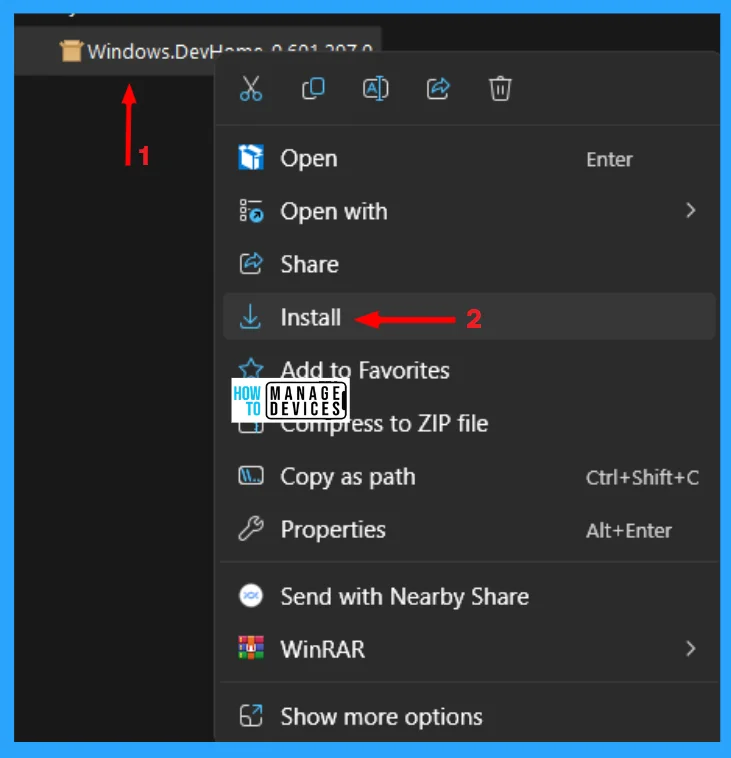Image resolution: width=731 pixels, height=758 pixels.
Task: Click Share in the menu list
Action: click(469, 264)
